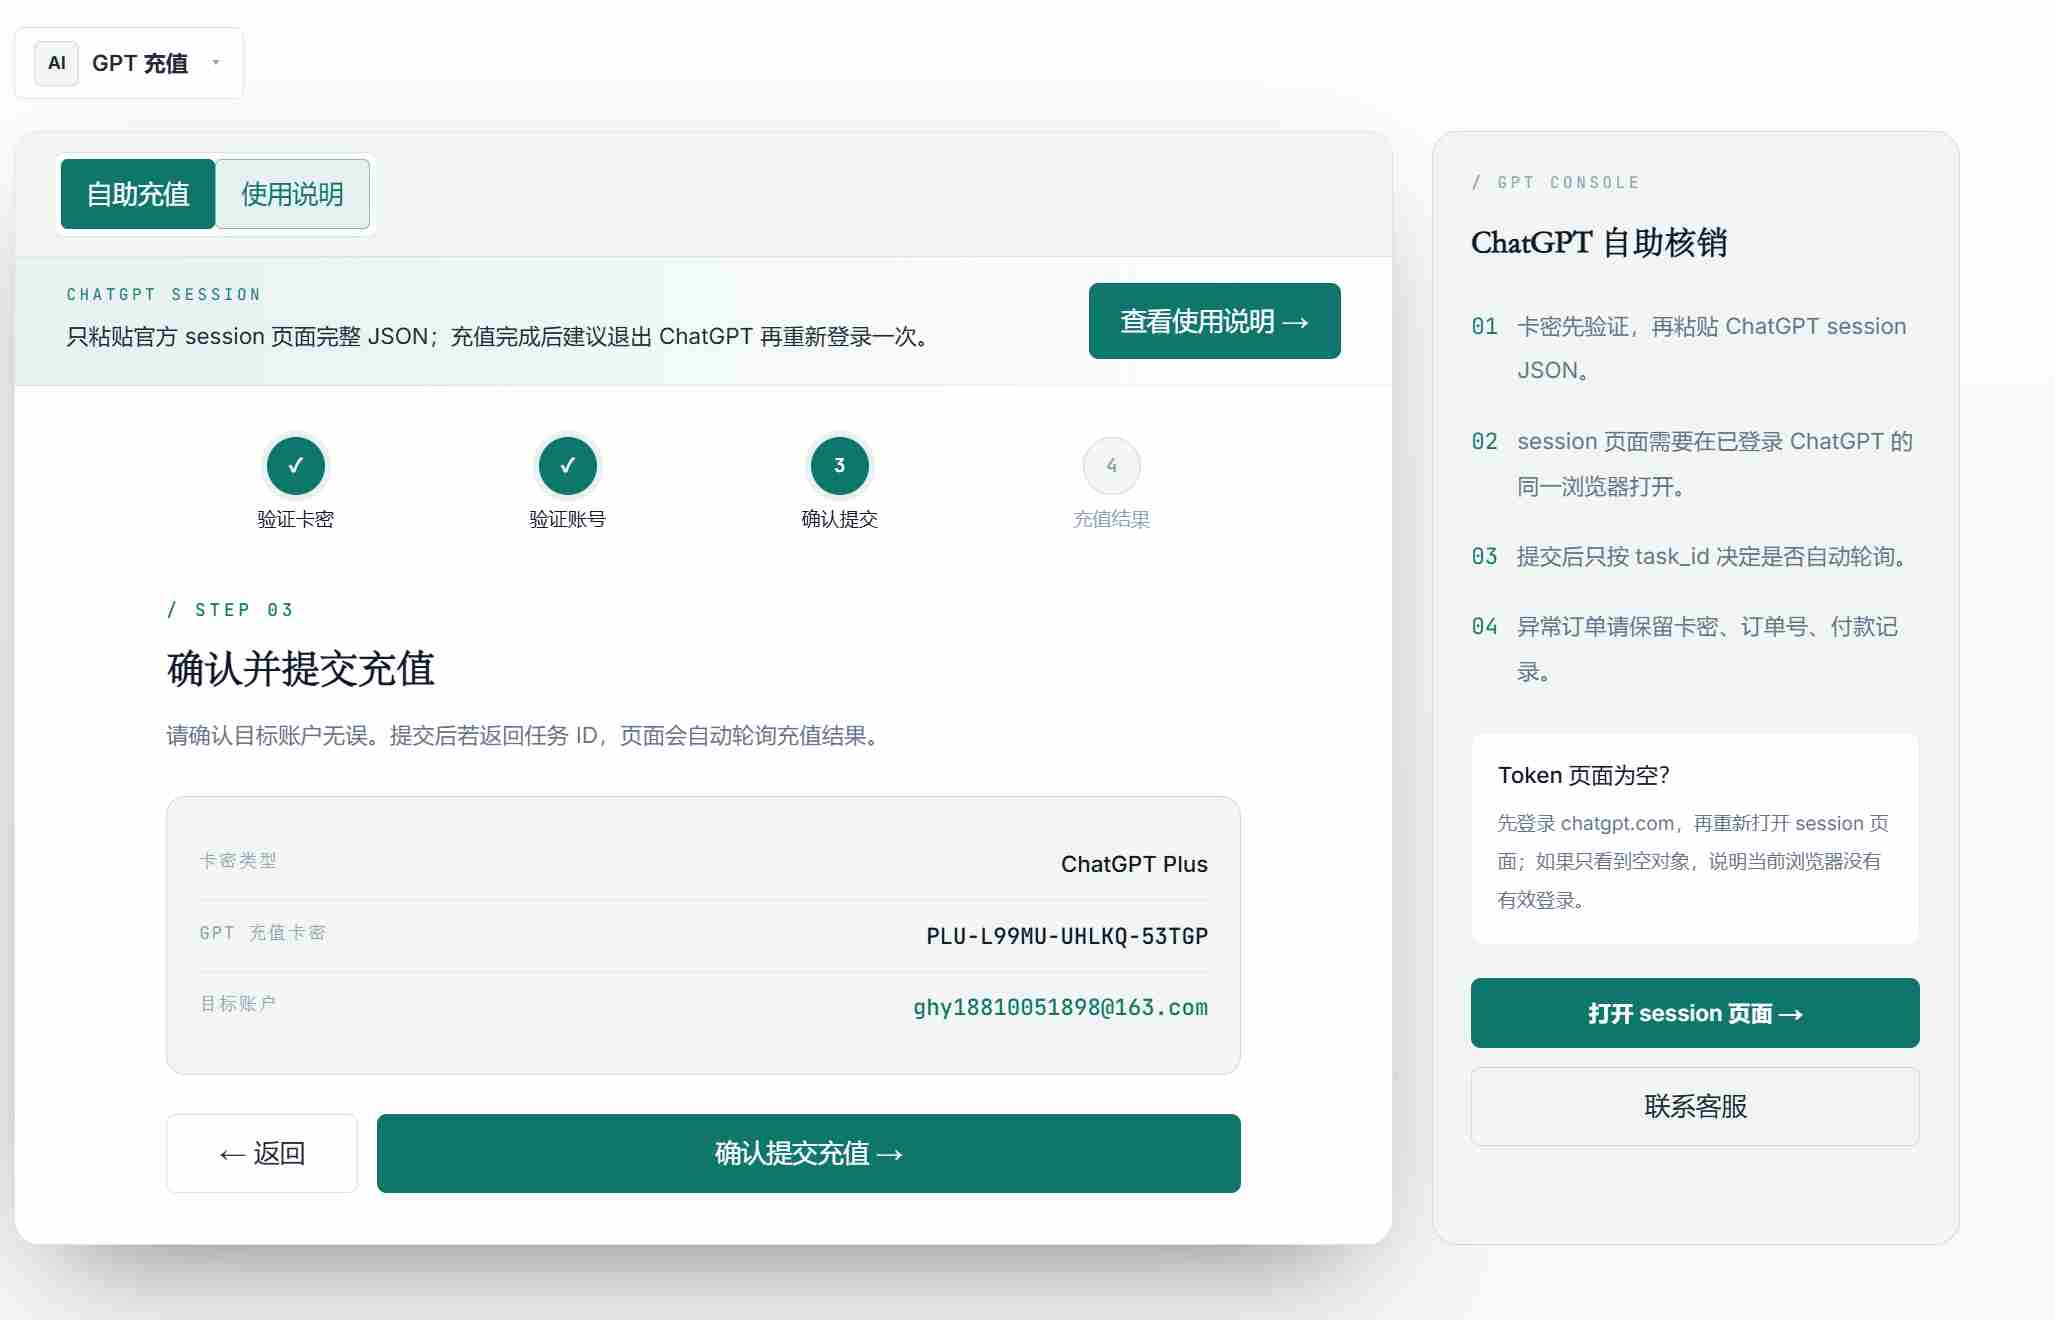The height and width of the screenshot is (1320, 2055).
Task: Click the / STEP 03 label
Action: coord(230,610)
